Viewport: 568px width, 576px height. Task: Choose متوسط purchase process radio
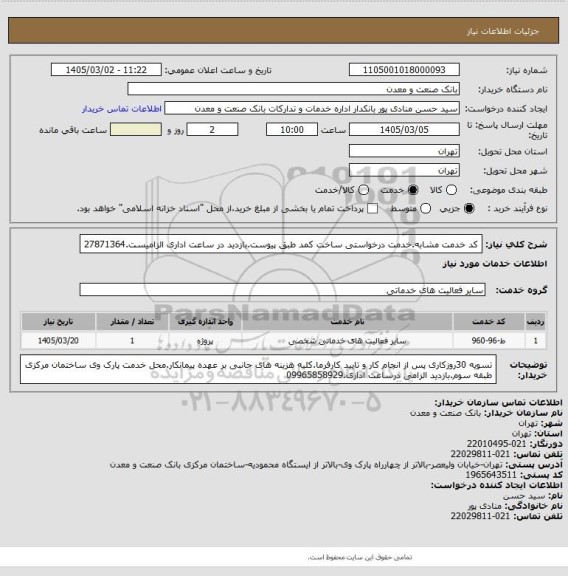425,209
